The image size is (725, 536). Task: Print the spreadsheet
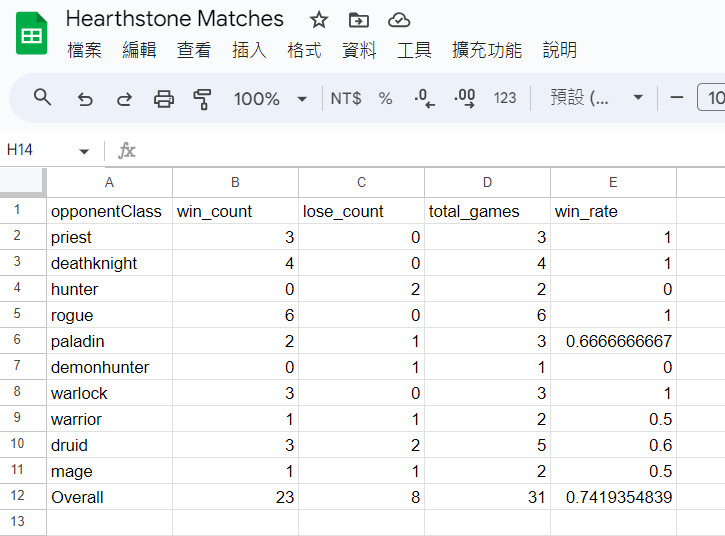(x=164, y=99)
